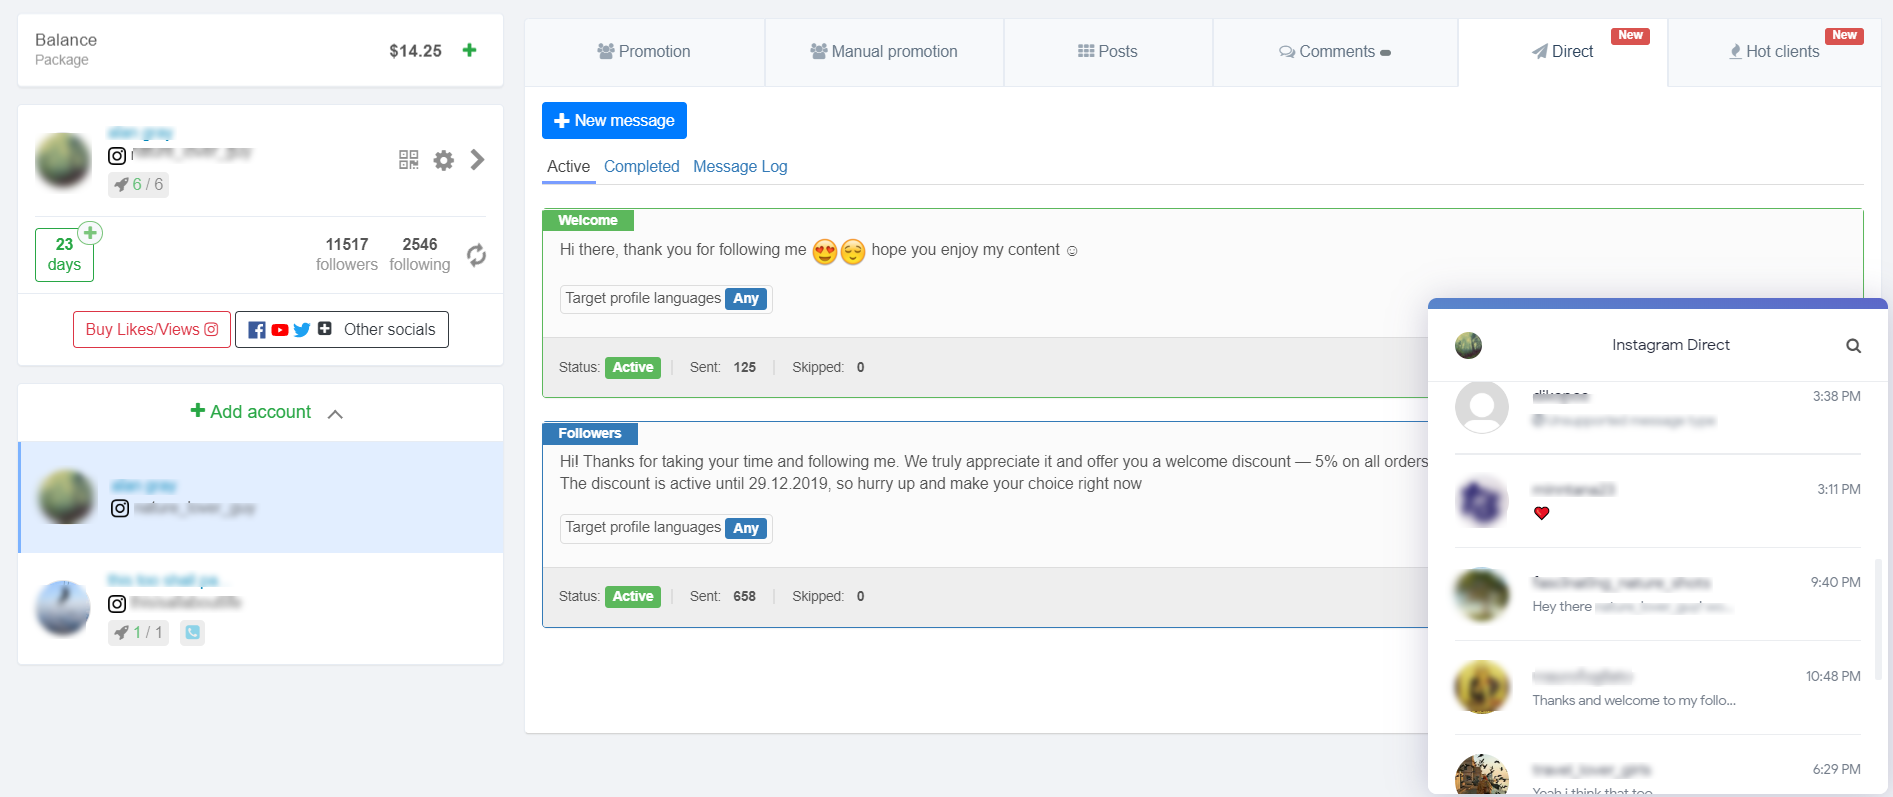The width and height of the screenshot is (1893, 797).
Task: Expand the account with the right chevron arrow
Action: [x=477, y=160]
